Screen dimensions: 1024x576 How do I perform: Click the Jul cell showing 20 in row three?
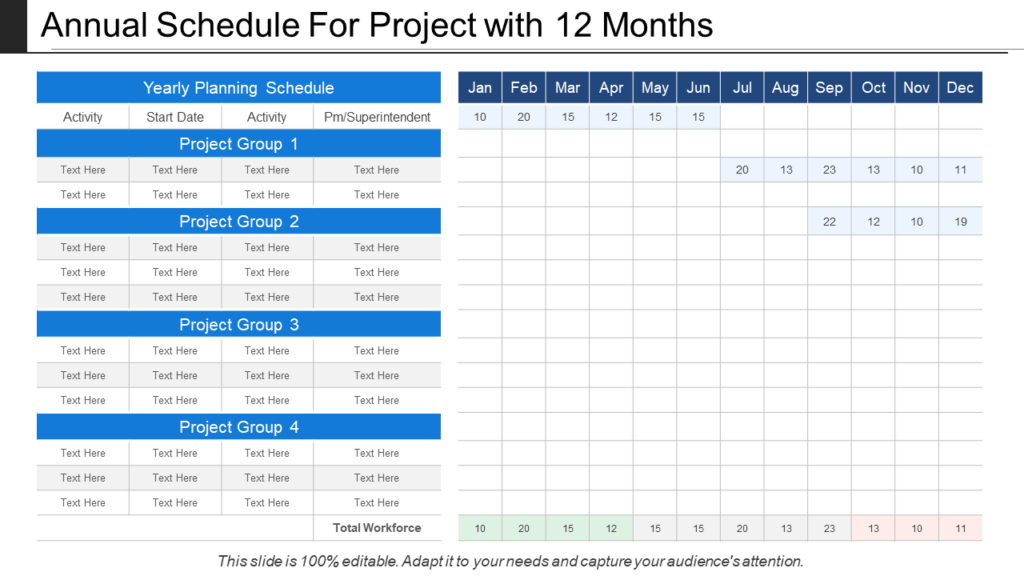[x=742, y=170]
